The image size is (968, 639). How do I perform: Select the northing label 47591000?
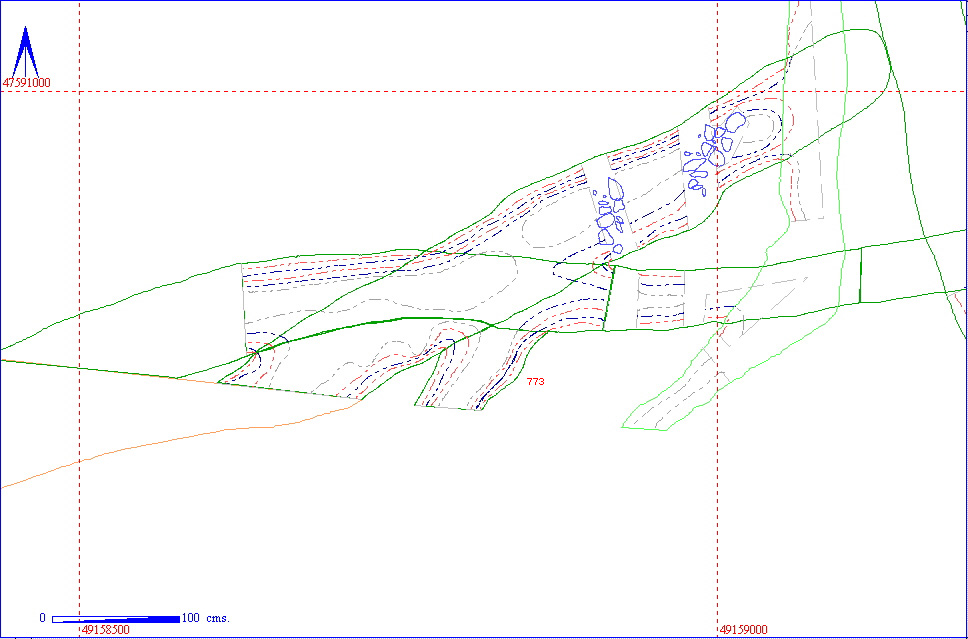27,82
